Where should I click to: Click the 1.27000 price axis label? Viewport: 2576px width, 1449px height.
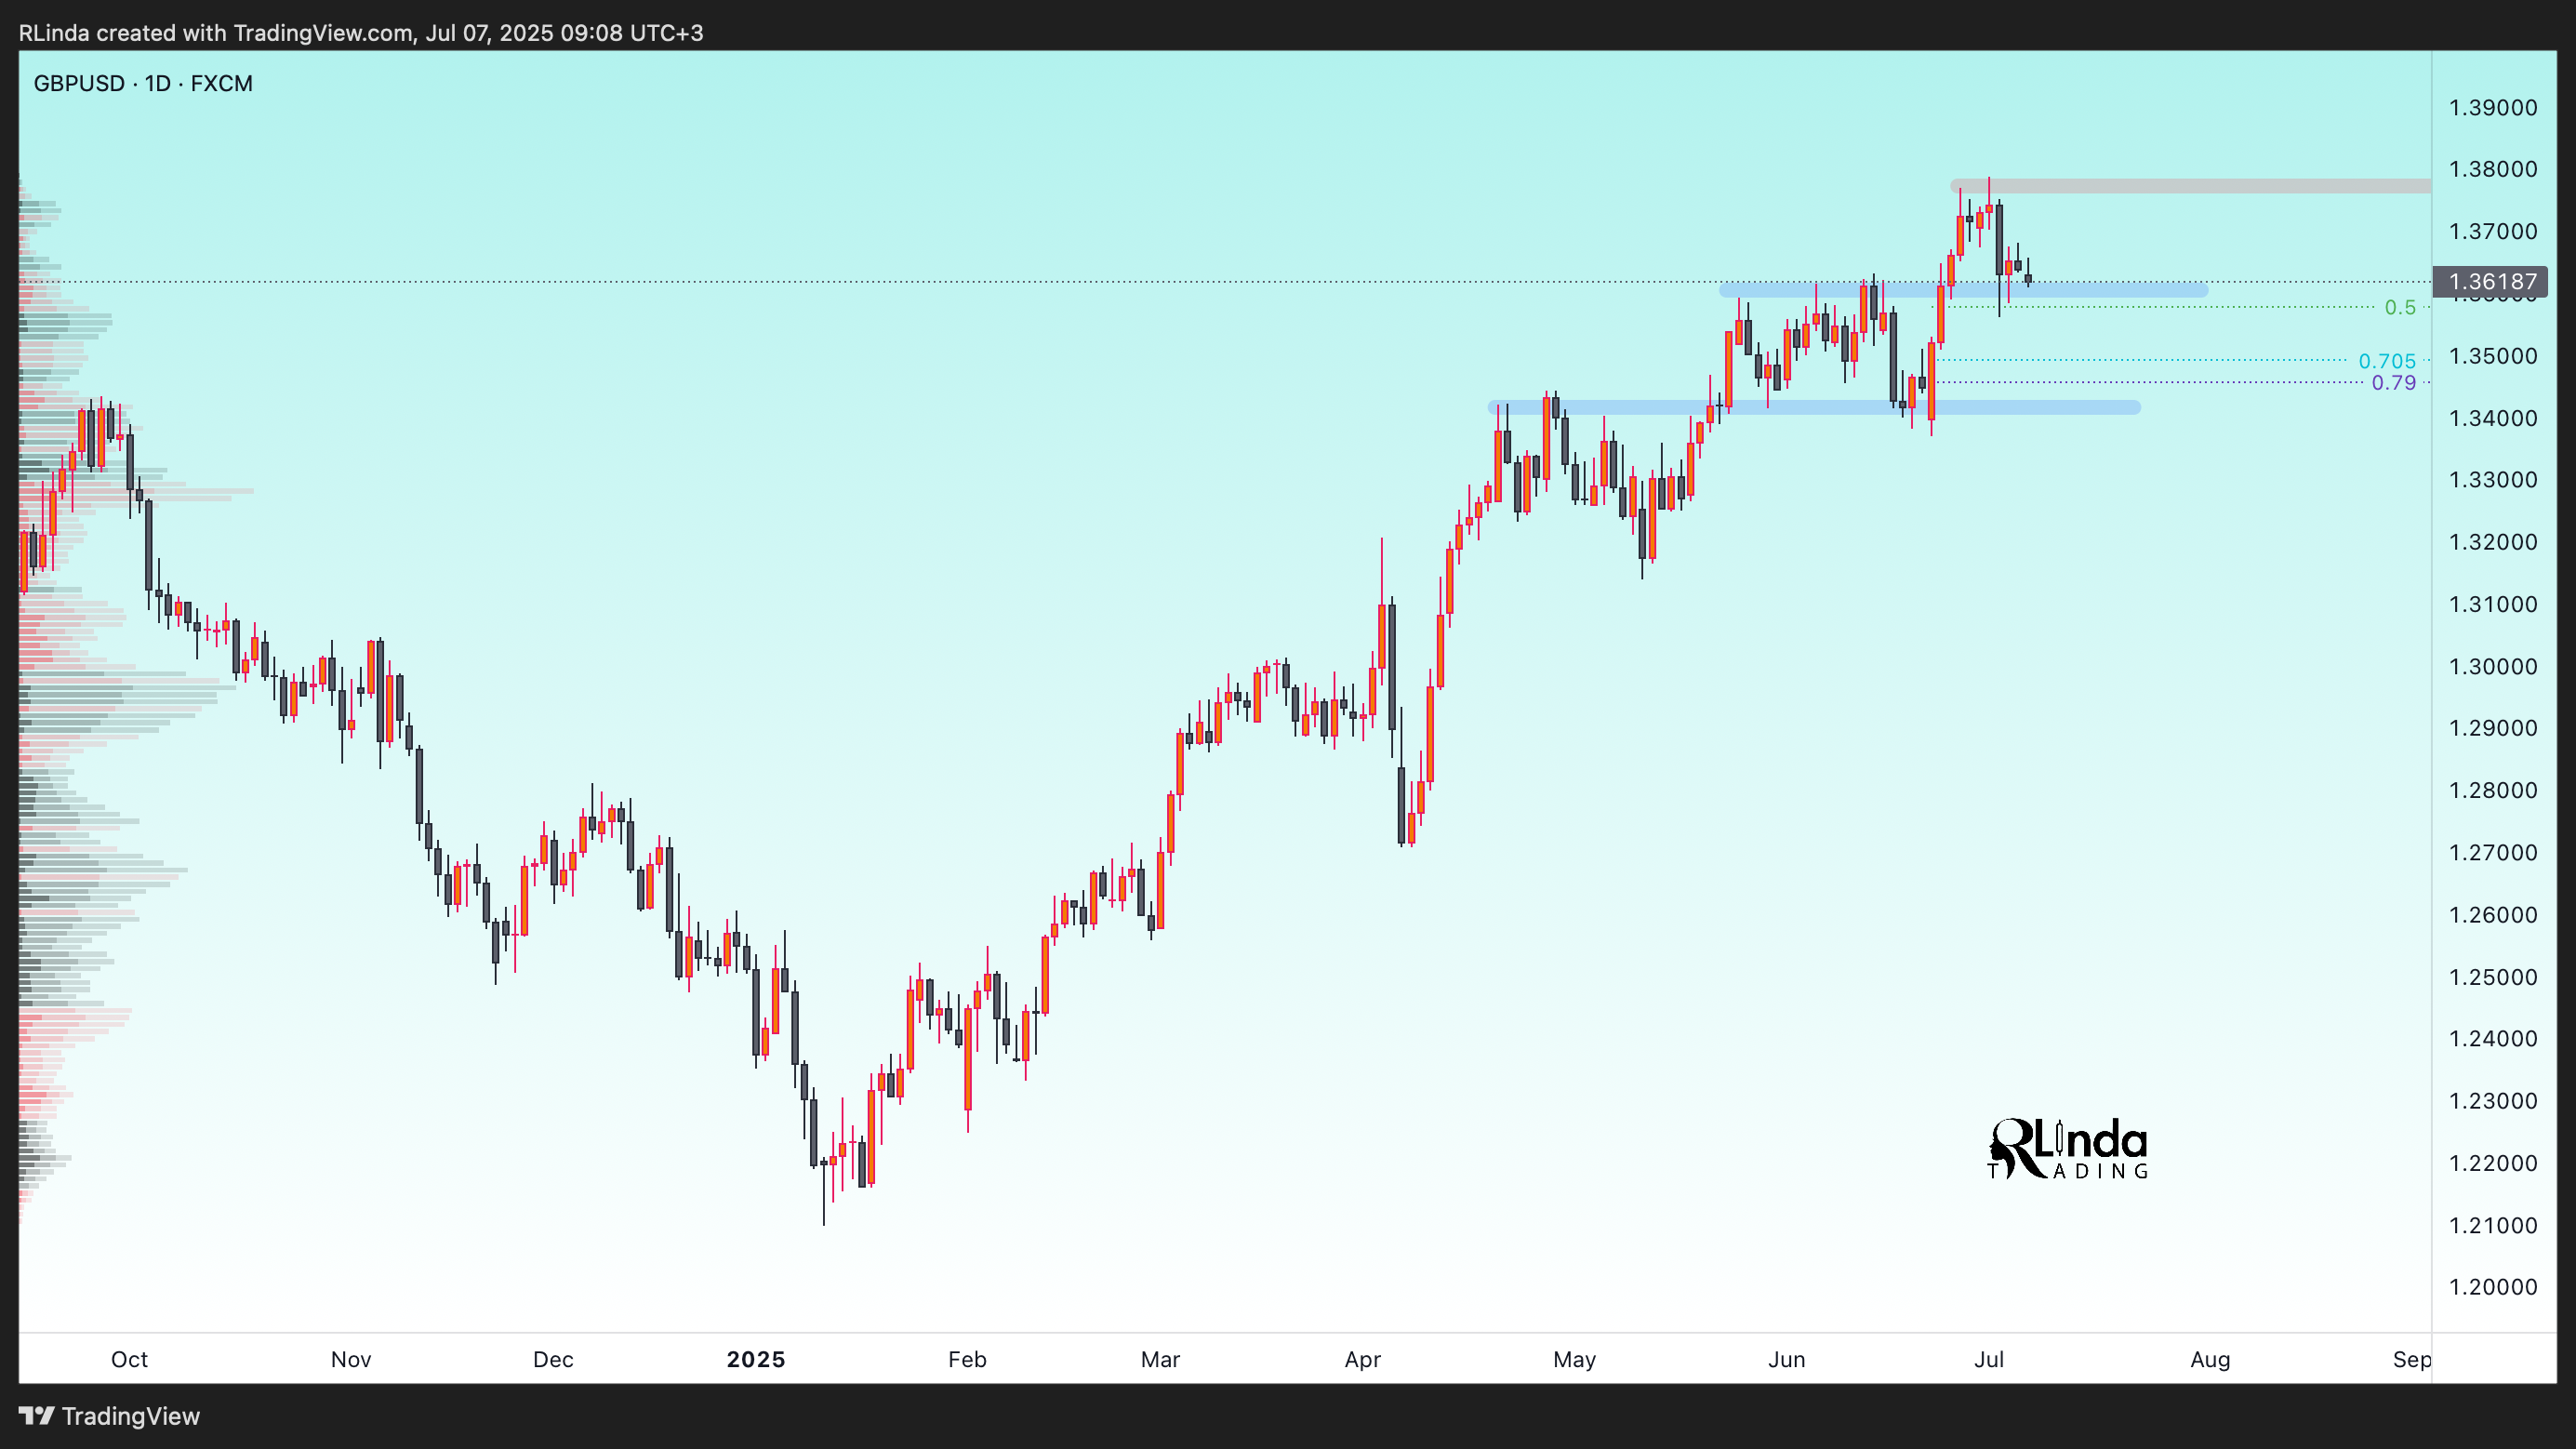tap(2492, 853)
